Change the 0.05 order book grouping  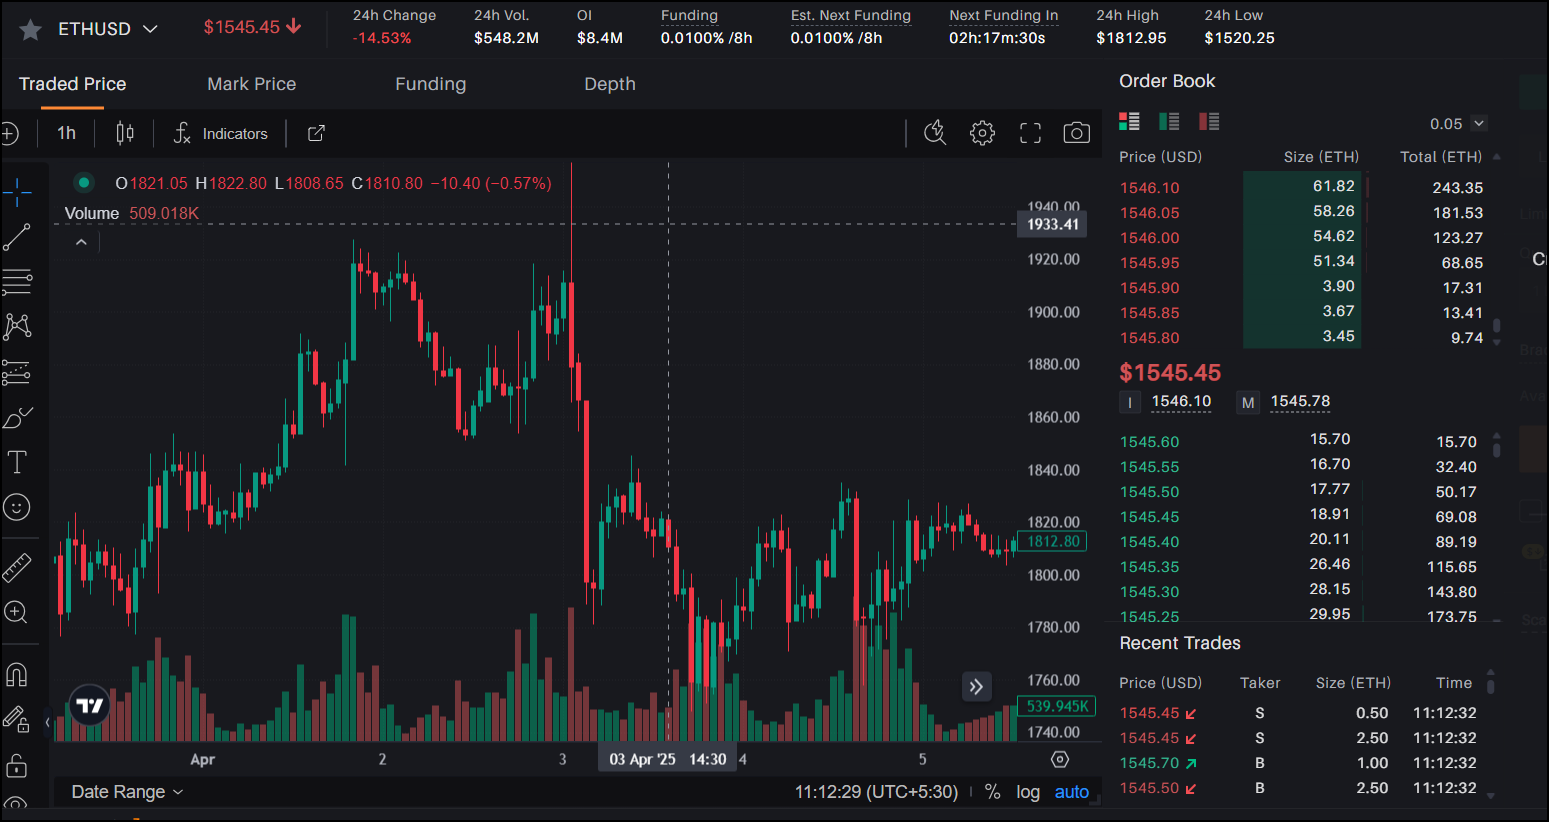(1455, 123)
